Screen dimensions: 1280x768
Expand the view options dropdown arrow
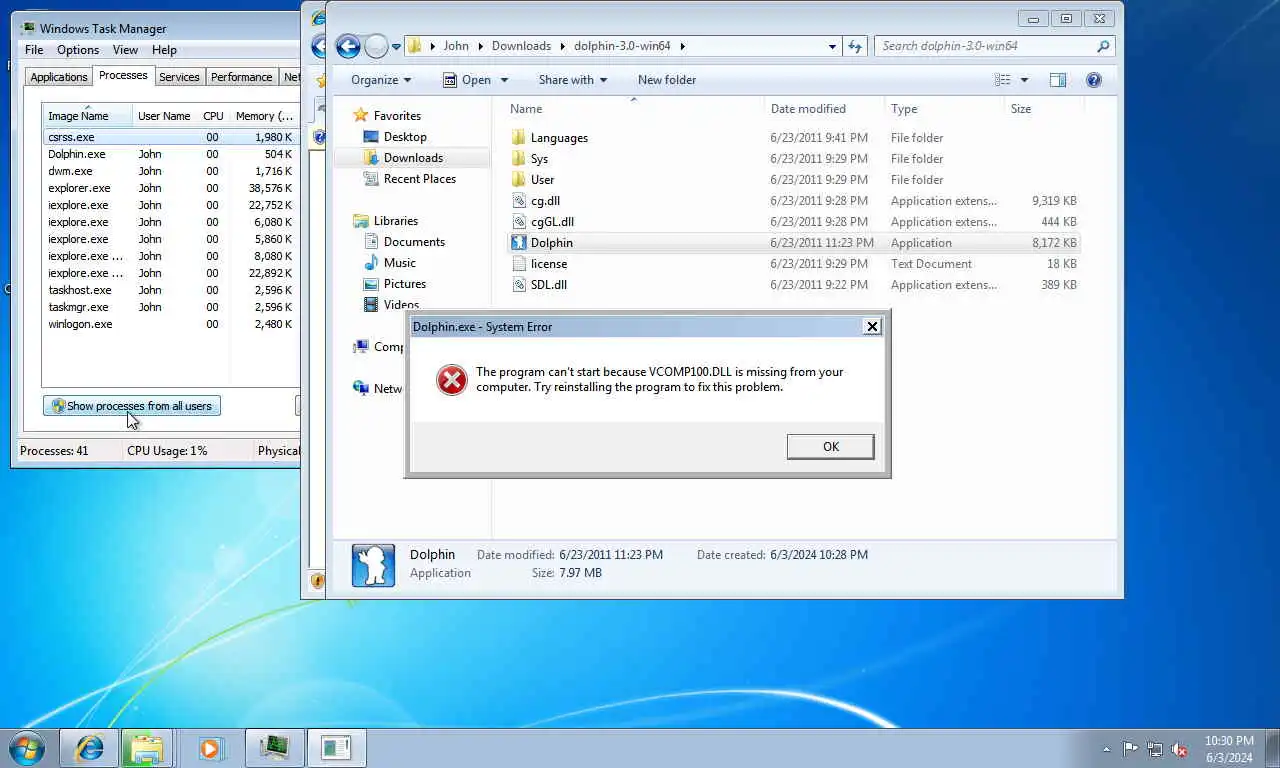coord(1024,80)
